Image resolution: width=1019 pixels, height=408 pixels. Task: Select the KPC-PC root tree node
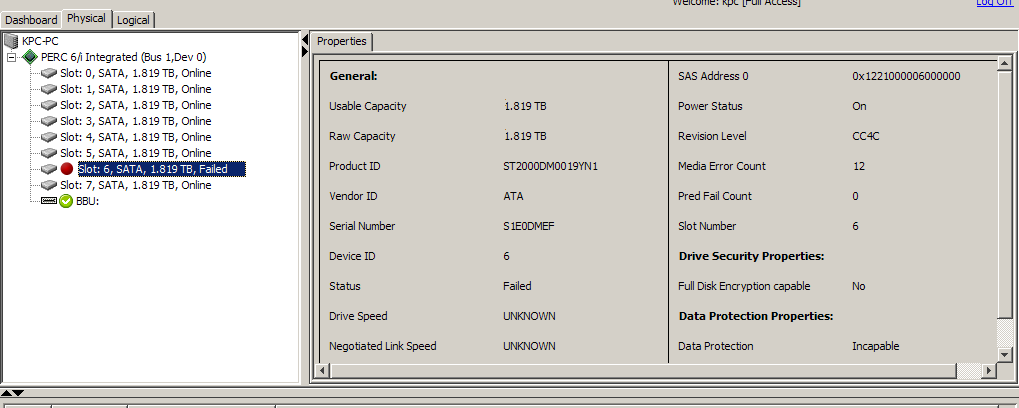point(40,42)
